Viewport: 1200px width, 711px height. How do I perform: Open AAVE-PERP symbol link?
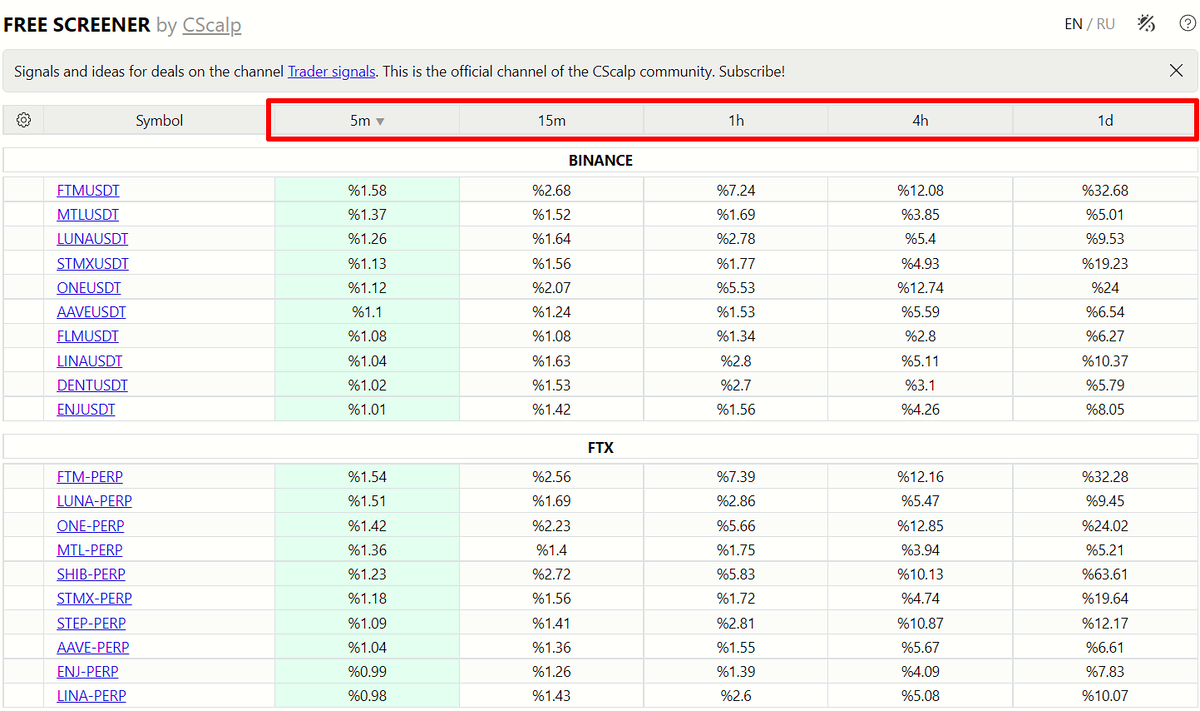93,647
